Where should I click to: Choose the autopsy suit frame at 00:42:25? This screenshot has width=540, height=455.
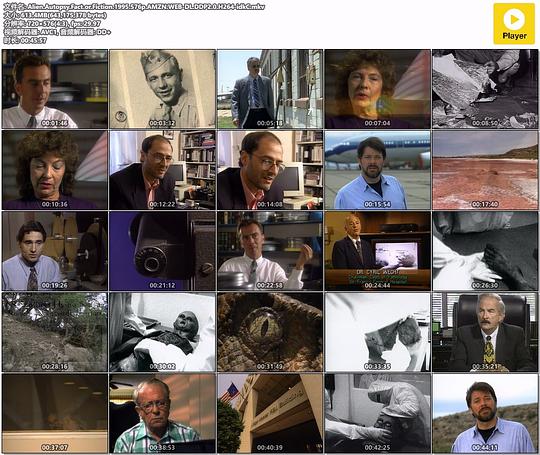[377, 413]
